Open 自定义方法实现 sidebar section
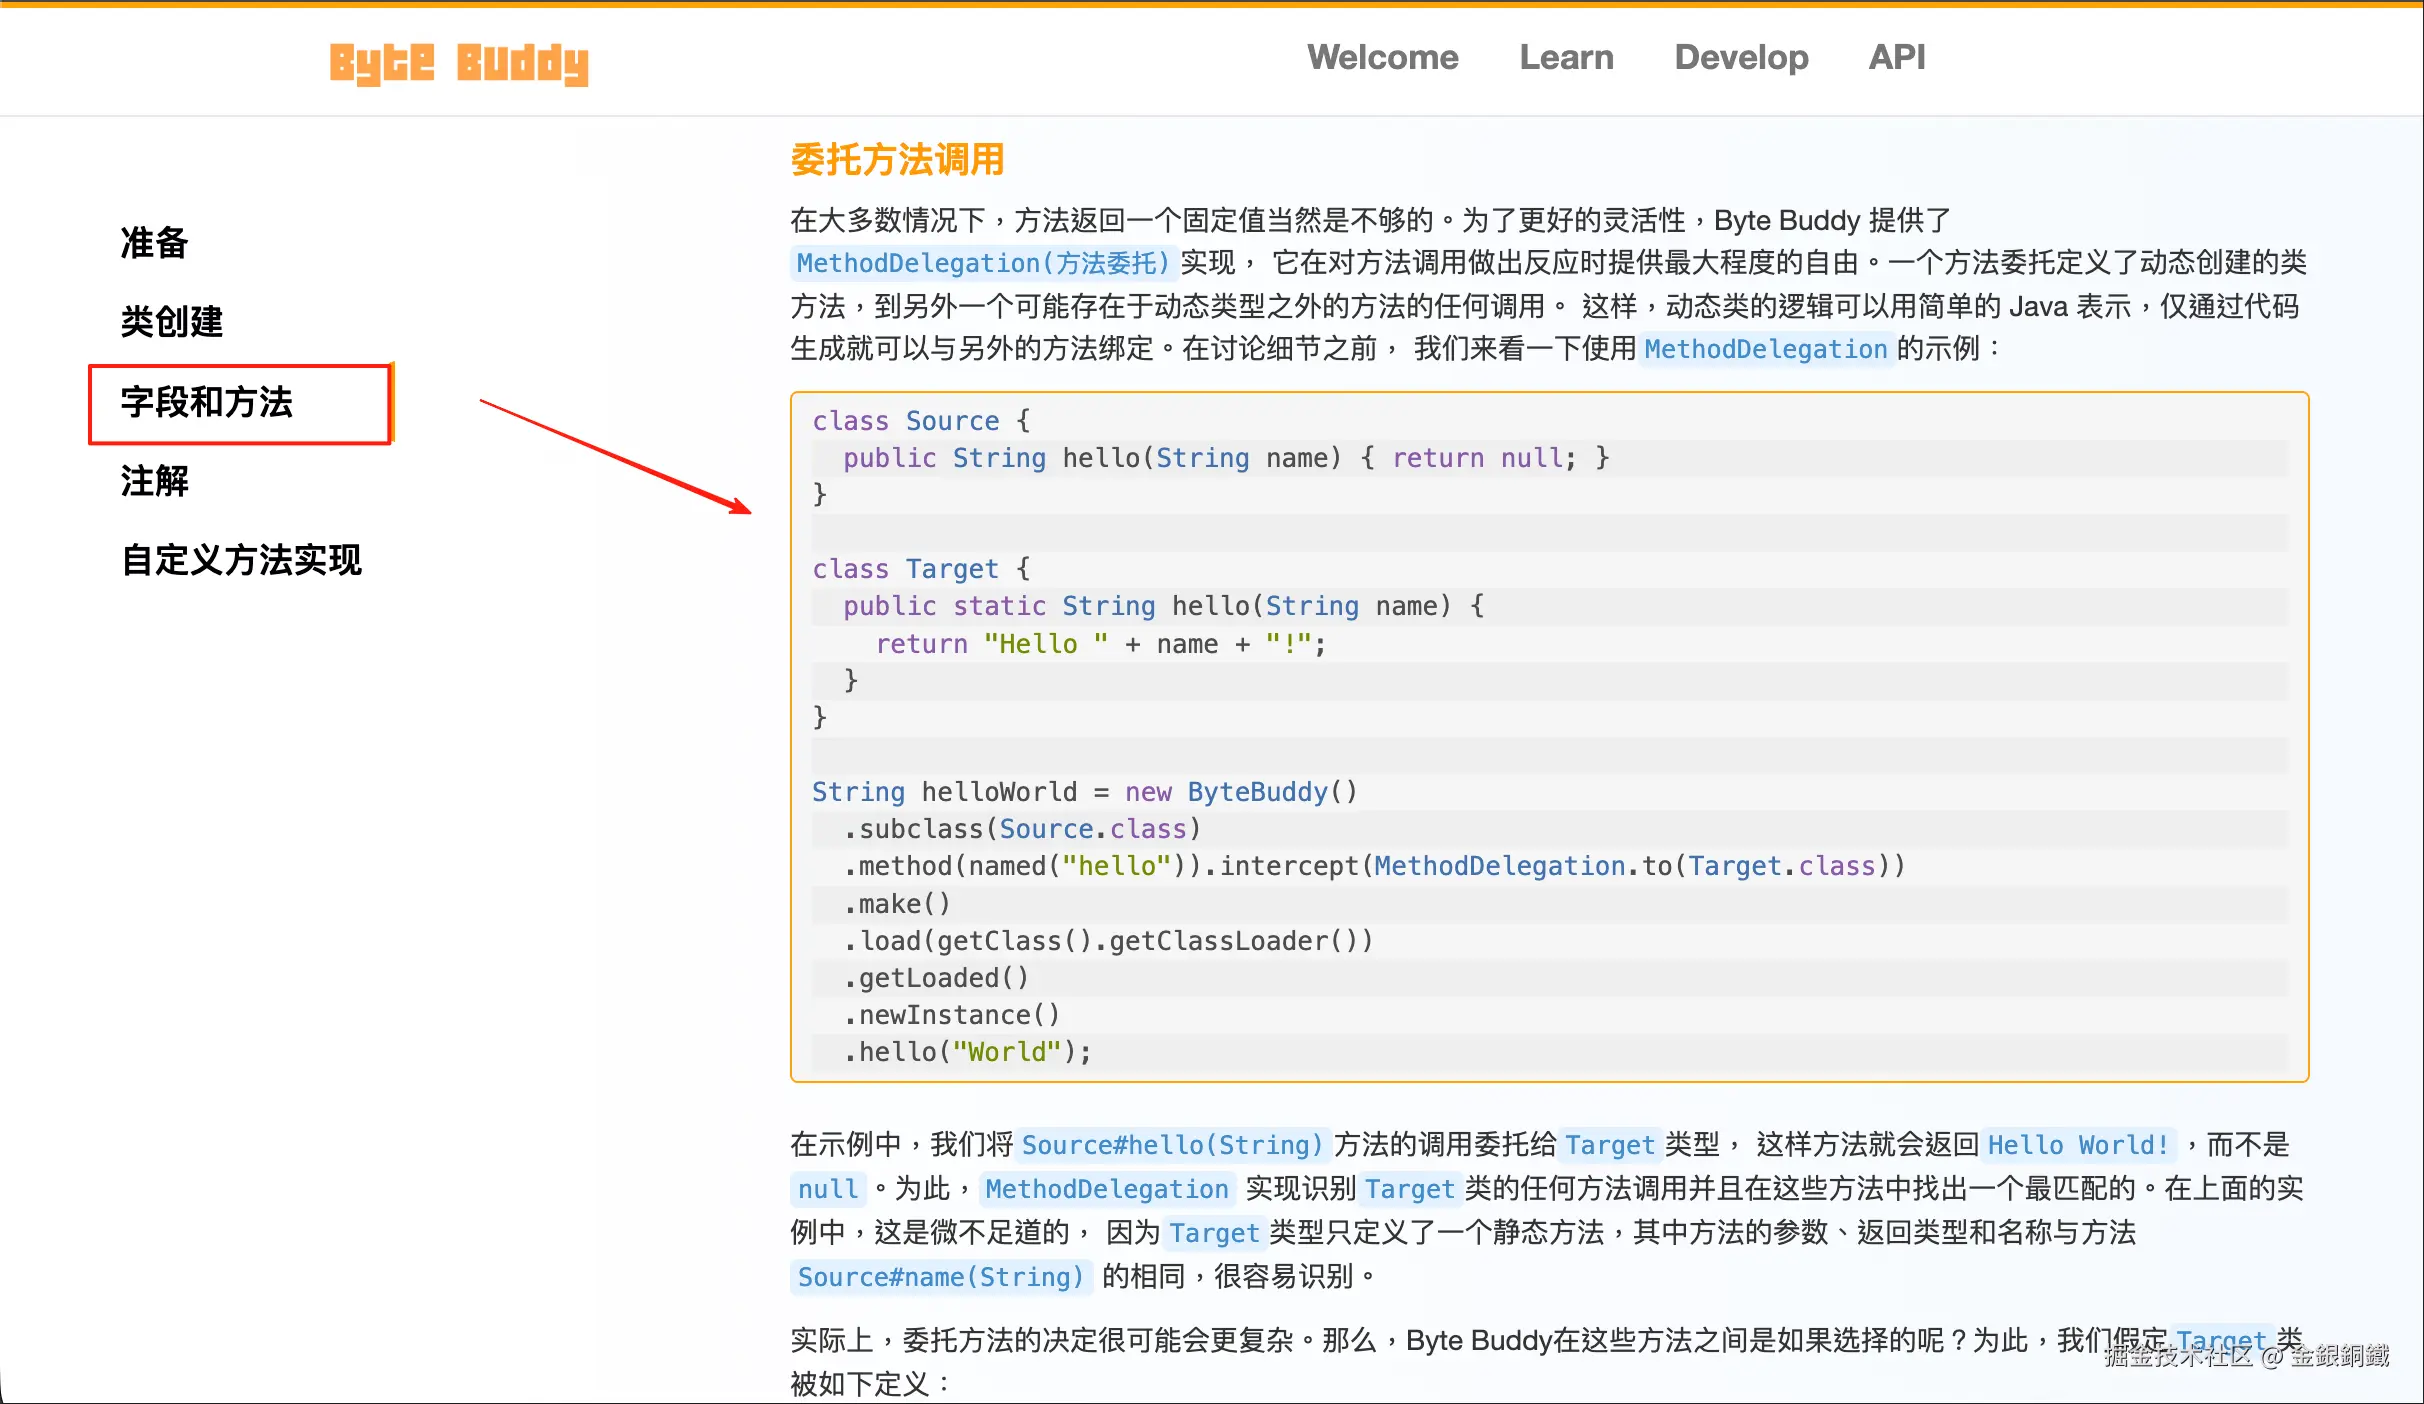The width and height of the screenshot is (2424, 1404). pyautogui.click(x=241, y=560)
